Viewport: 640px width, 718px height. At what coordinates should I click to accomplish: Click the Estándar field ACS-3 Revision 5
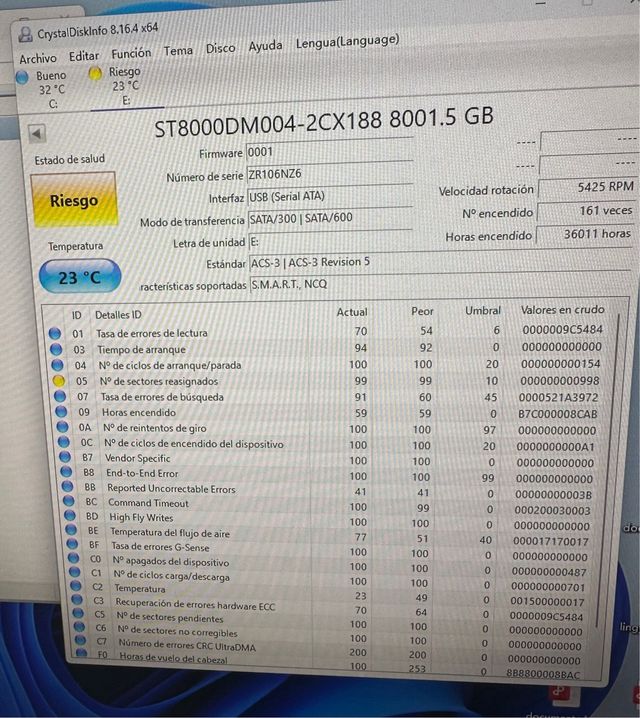coord(439,262)
